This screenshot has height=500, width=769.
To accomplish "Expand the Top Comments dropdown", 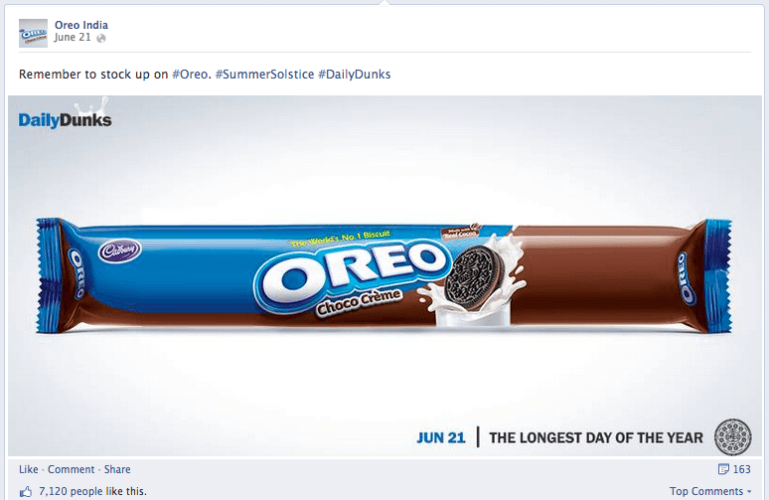I will [x=710, y=491].
